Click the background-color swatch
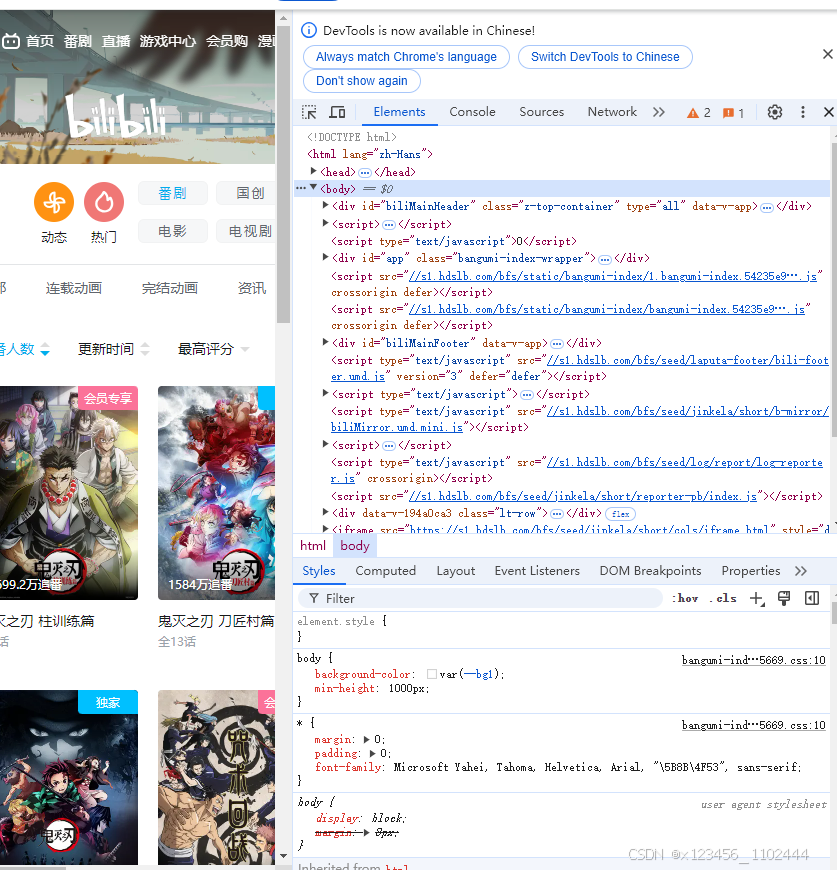The width and height of the screenshot is (837, 870). coord(432,674)
